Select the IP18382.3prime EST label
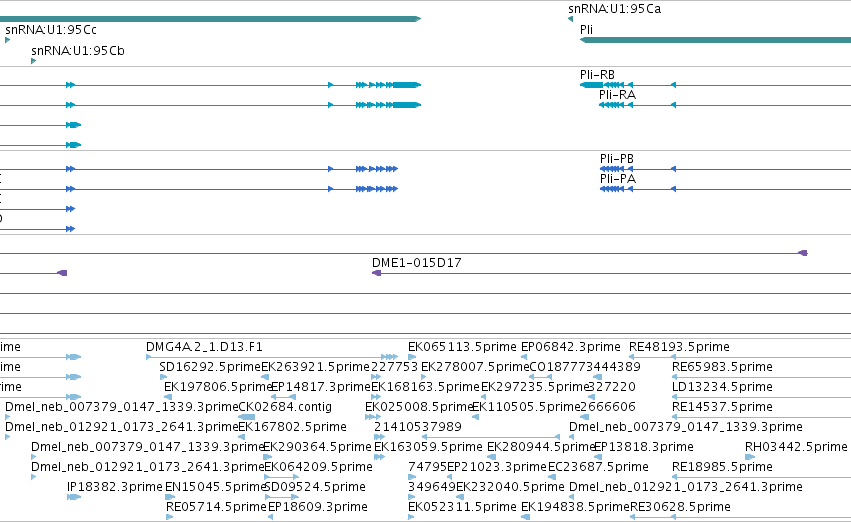This screenshot has height=522, width=851. coord(115,487)
